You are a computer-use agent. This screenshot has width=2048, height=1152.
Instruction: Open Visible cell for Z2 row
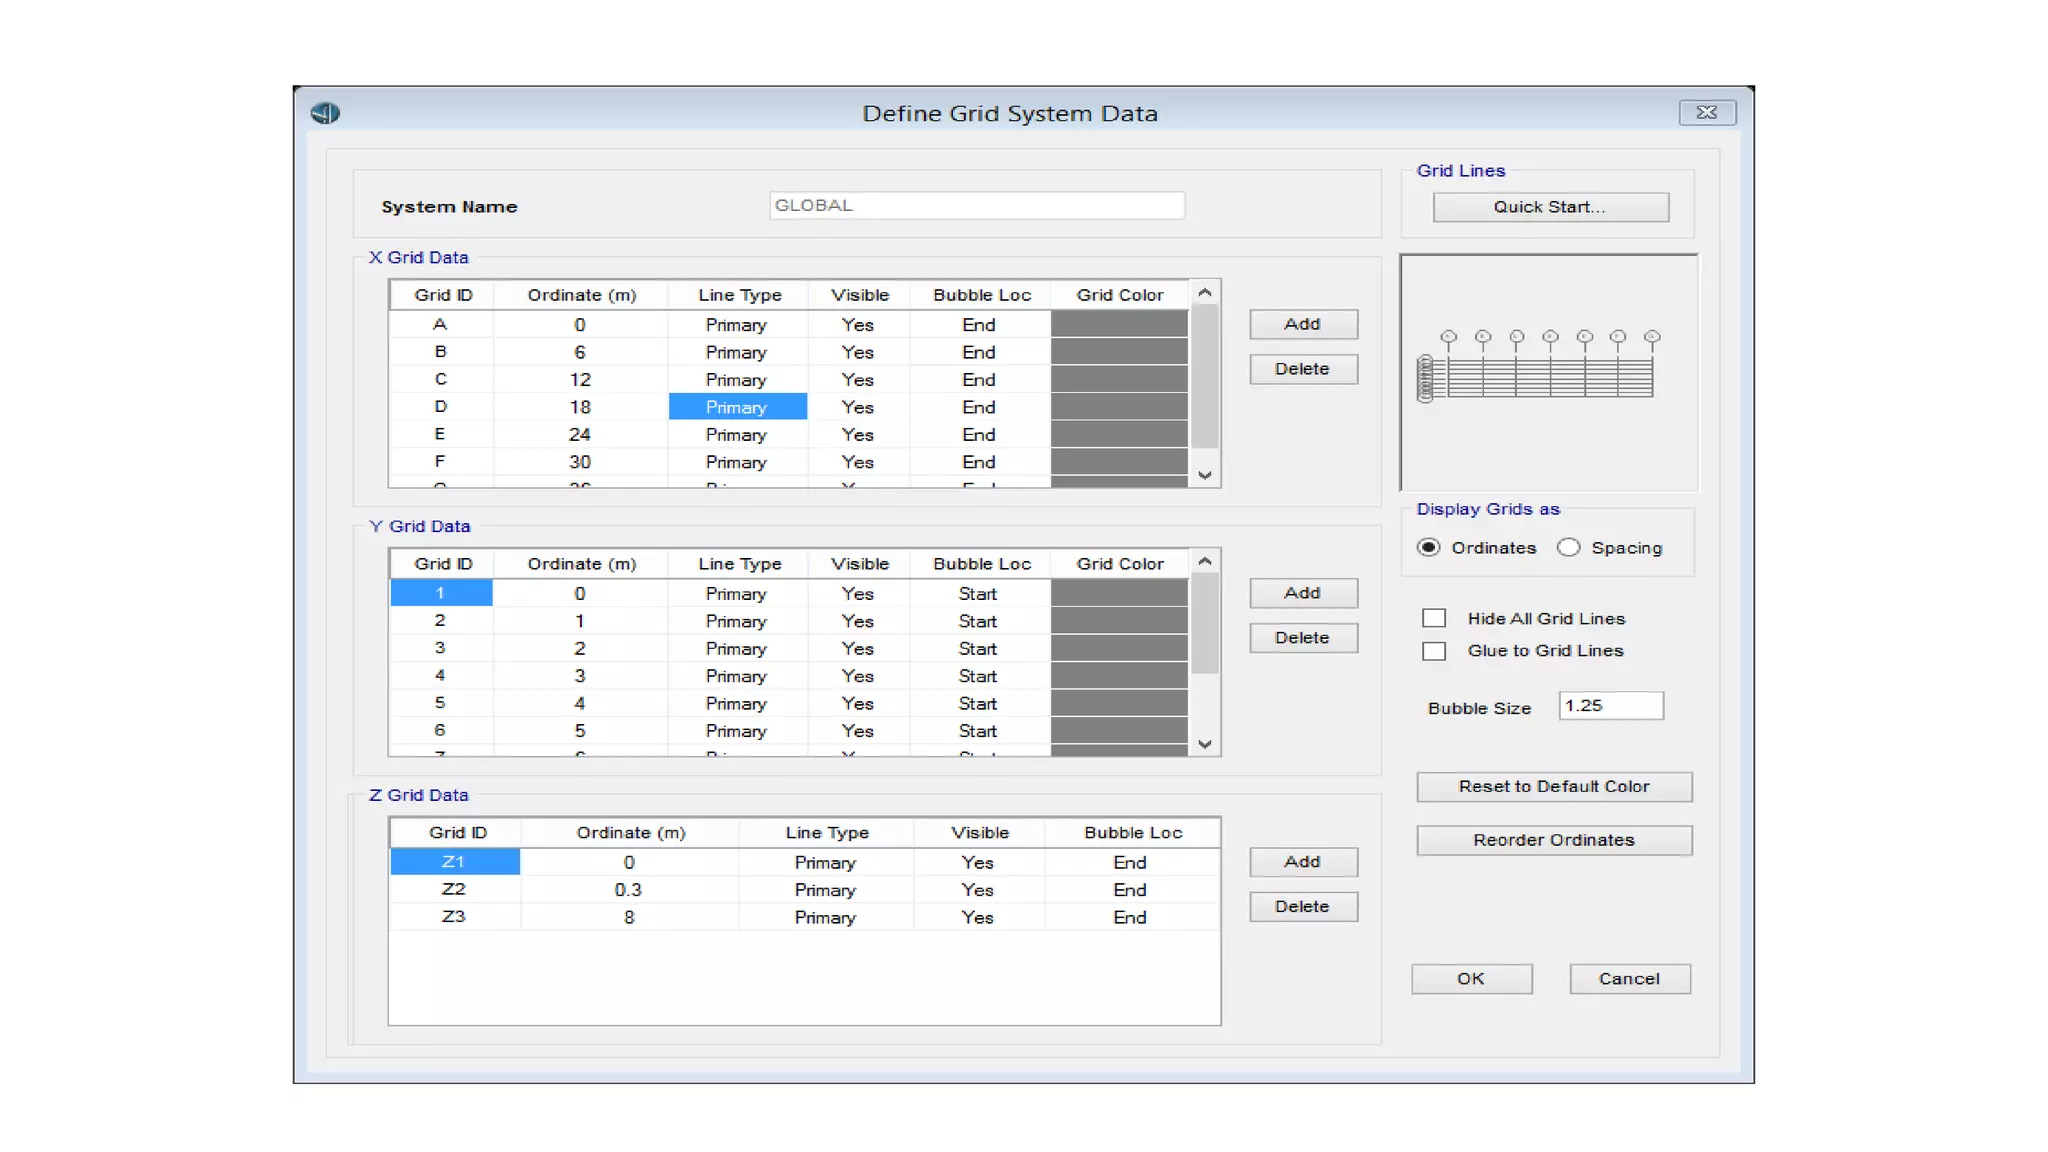pyautogui.click(x=977, y=890)
